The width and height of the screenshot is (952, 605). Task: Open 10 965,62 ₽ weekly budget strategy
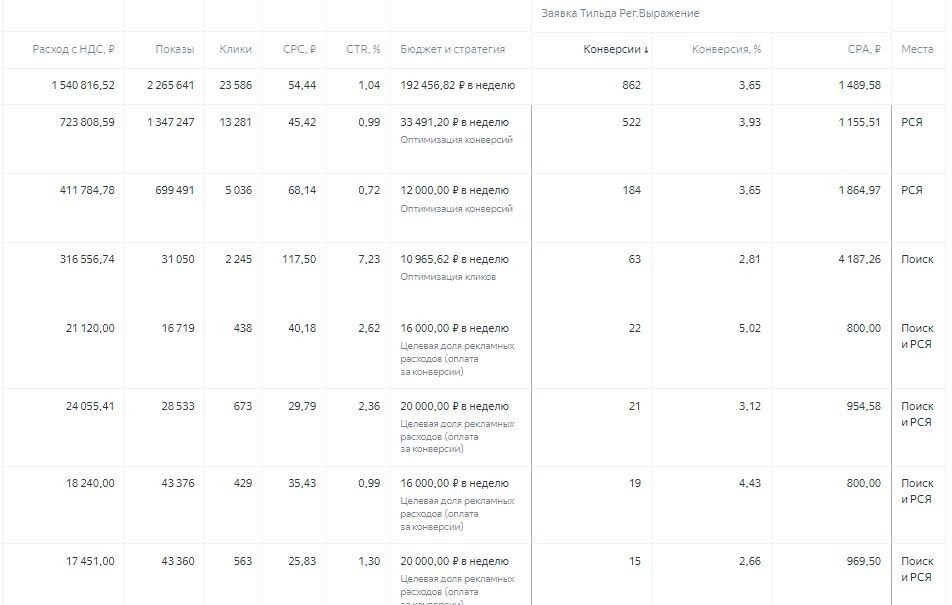click(454, 259)
